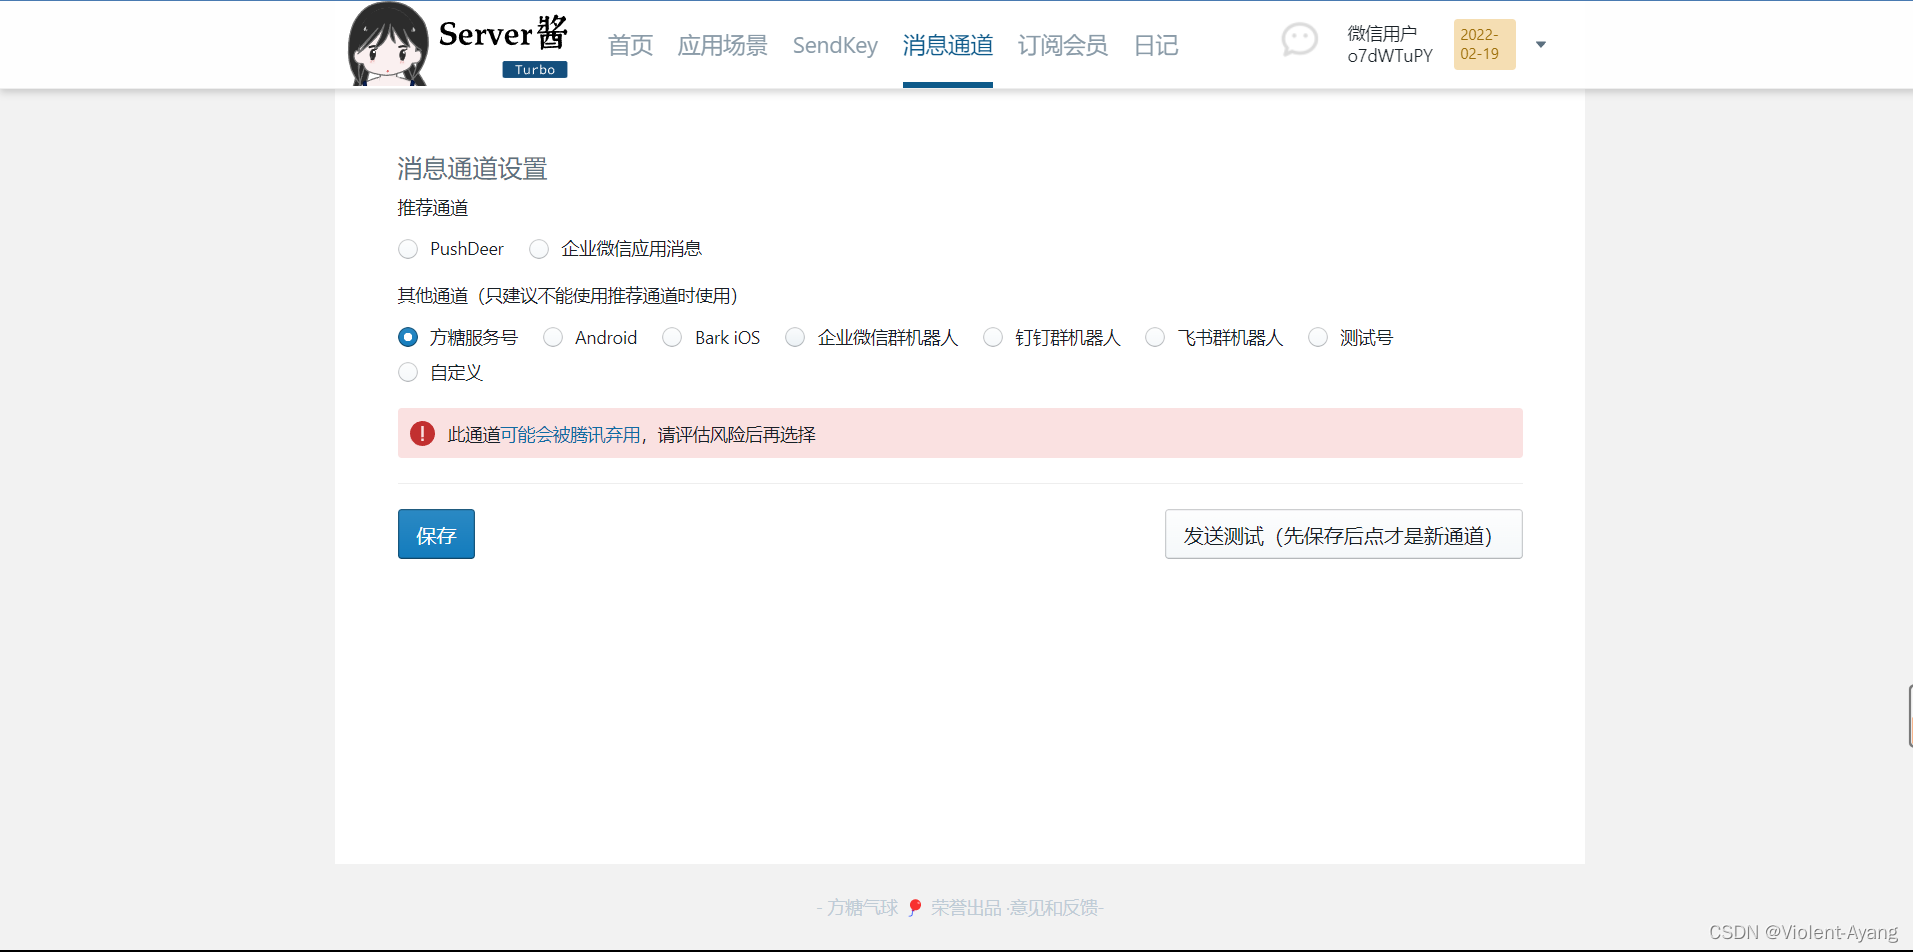Click the 方糖气球 footer link
This screenshot has width=1913, height=952.
pyautogui.click(x=862, y=907)
